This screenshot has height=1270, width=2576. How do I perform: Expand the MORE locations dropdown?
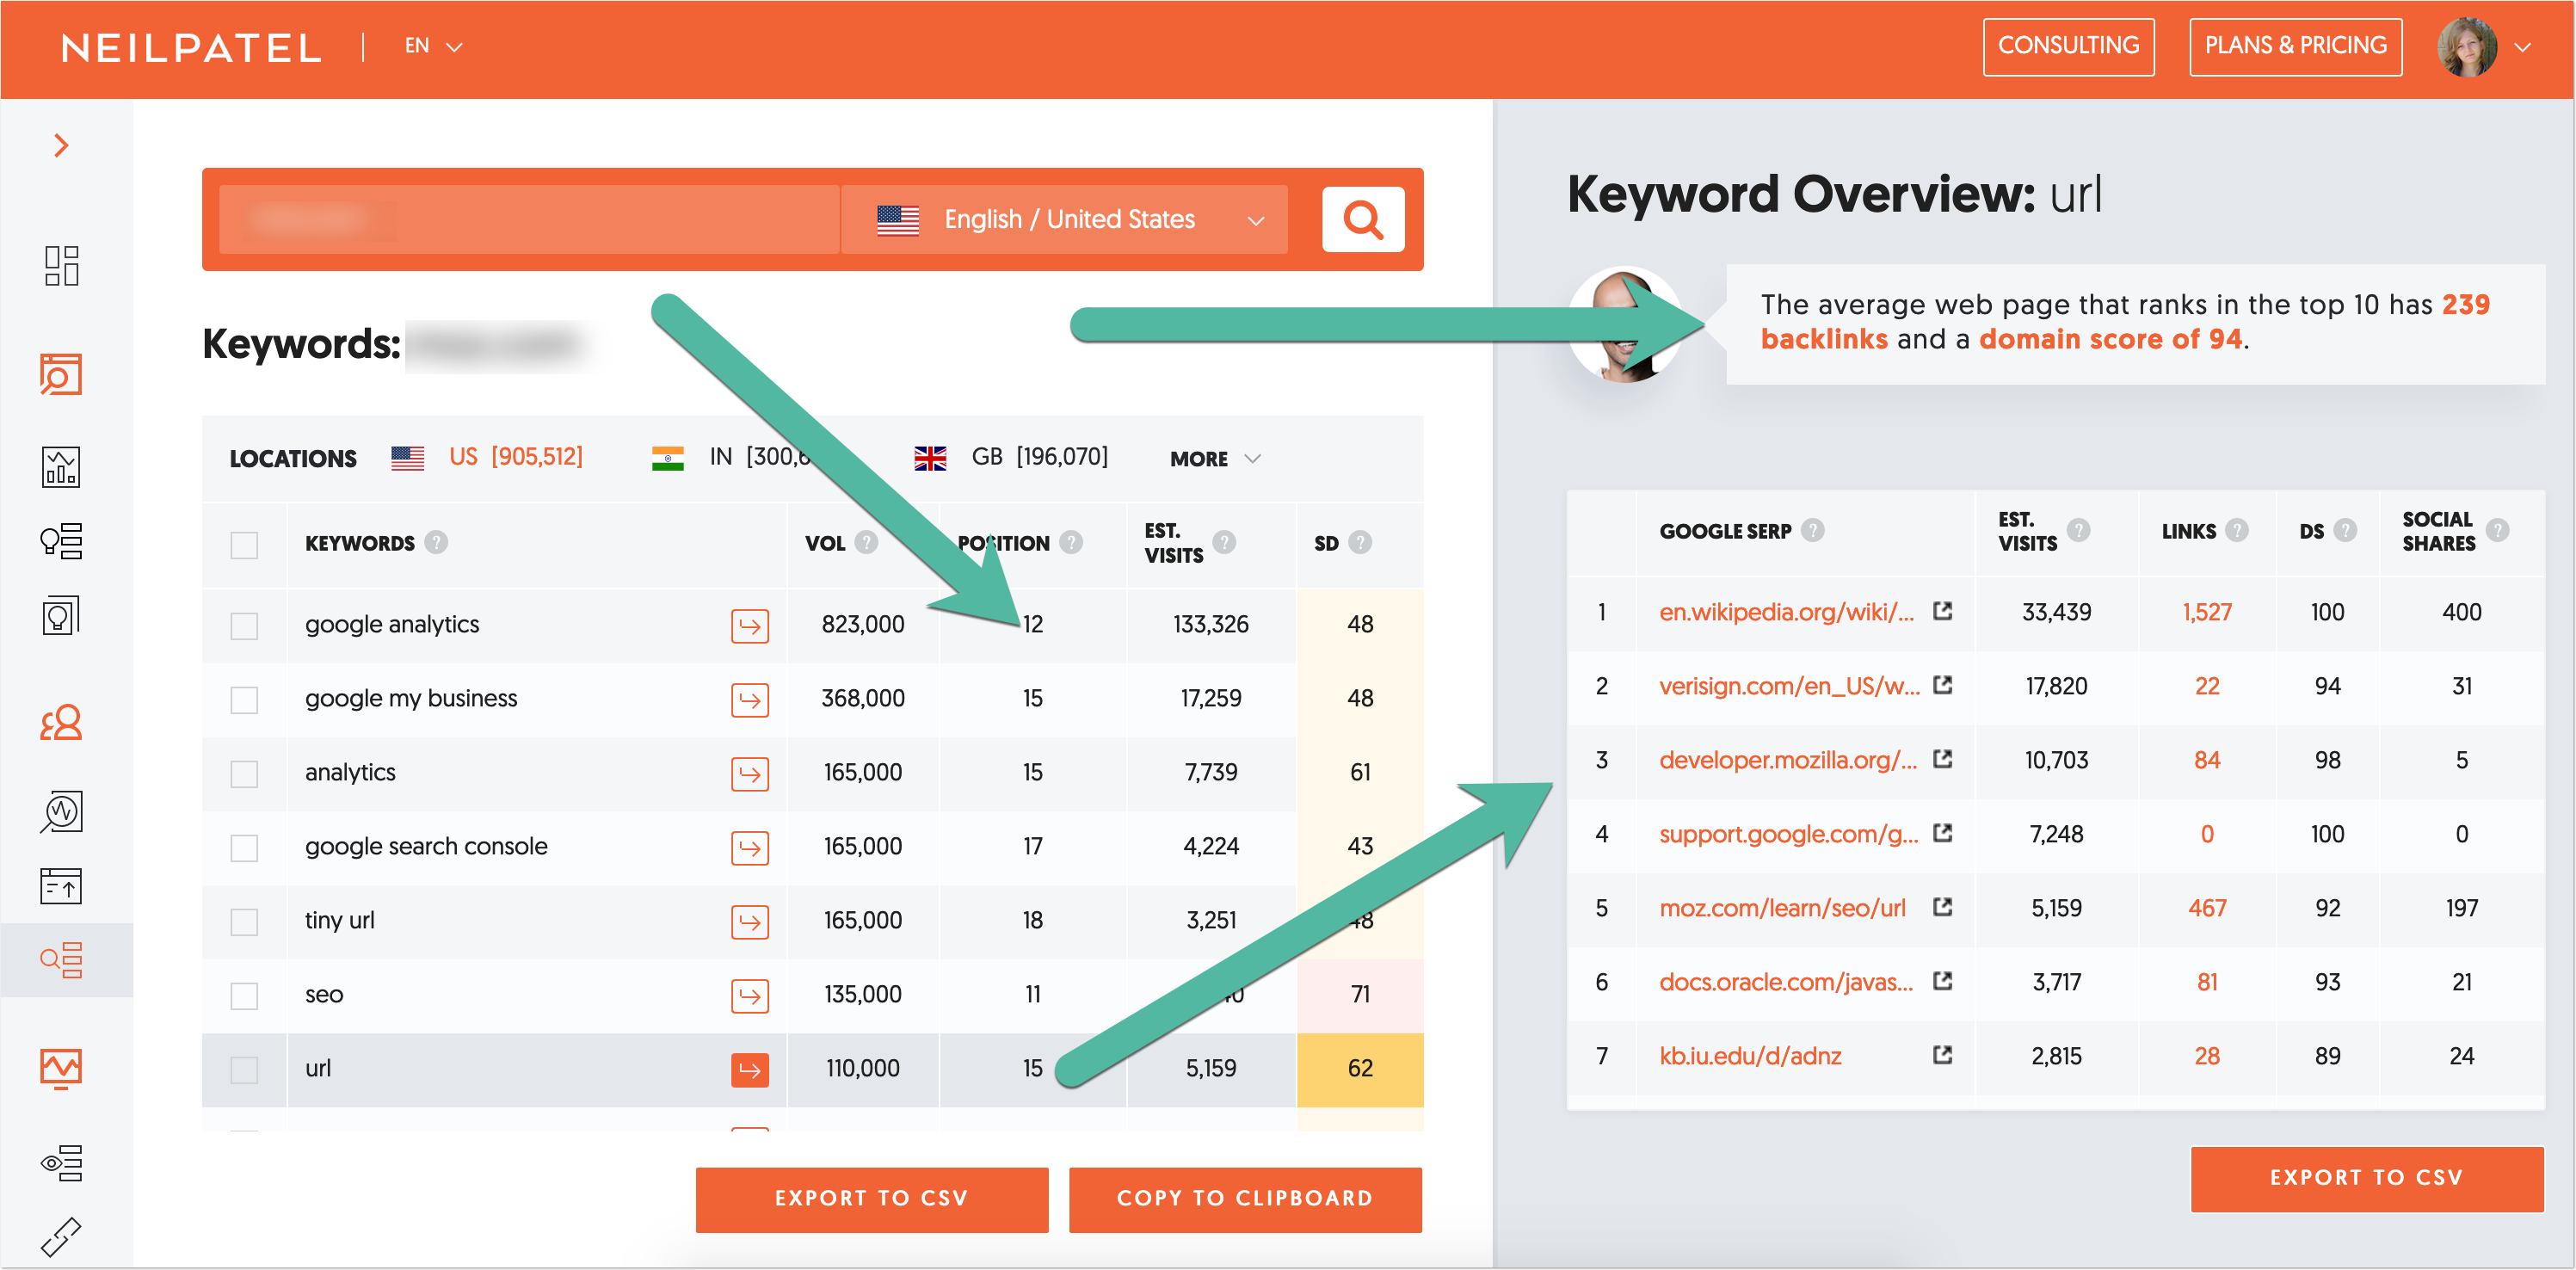(1215, 458)
